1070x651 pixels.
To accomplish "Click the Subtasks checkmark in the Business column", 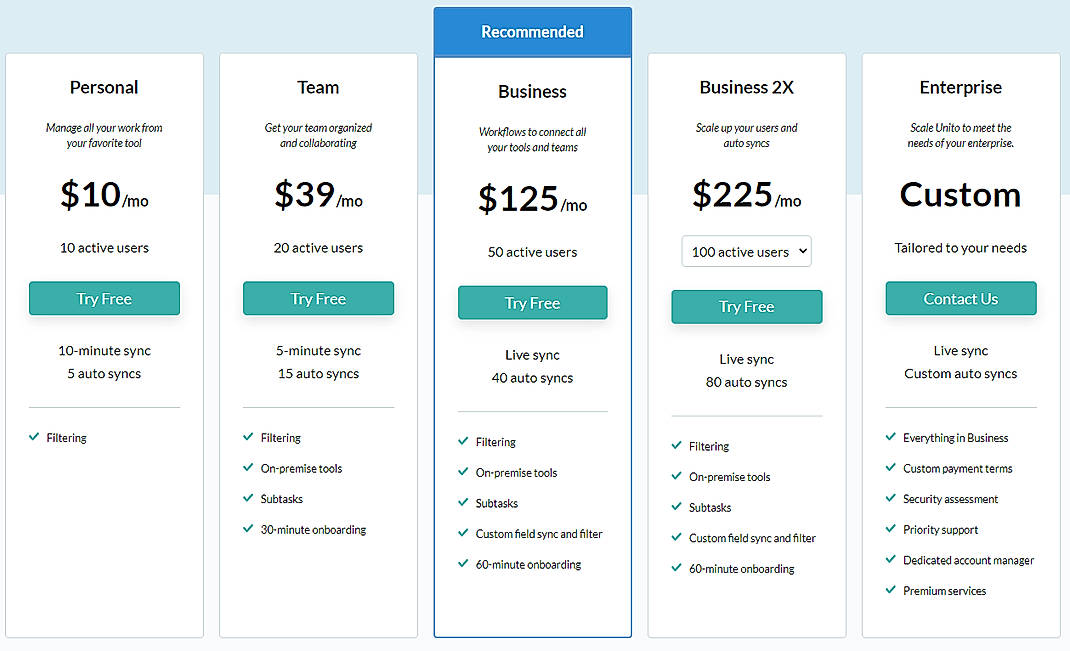I will [x=465, y=503].
